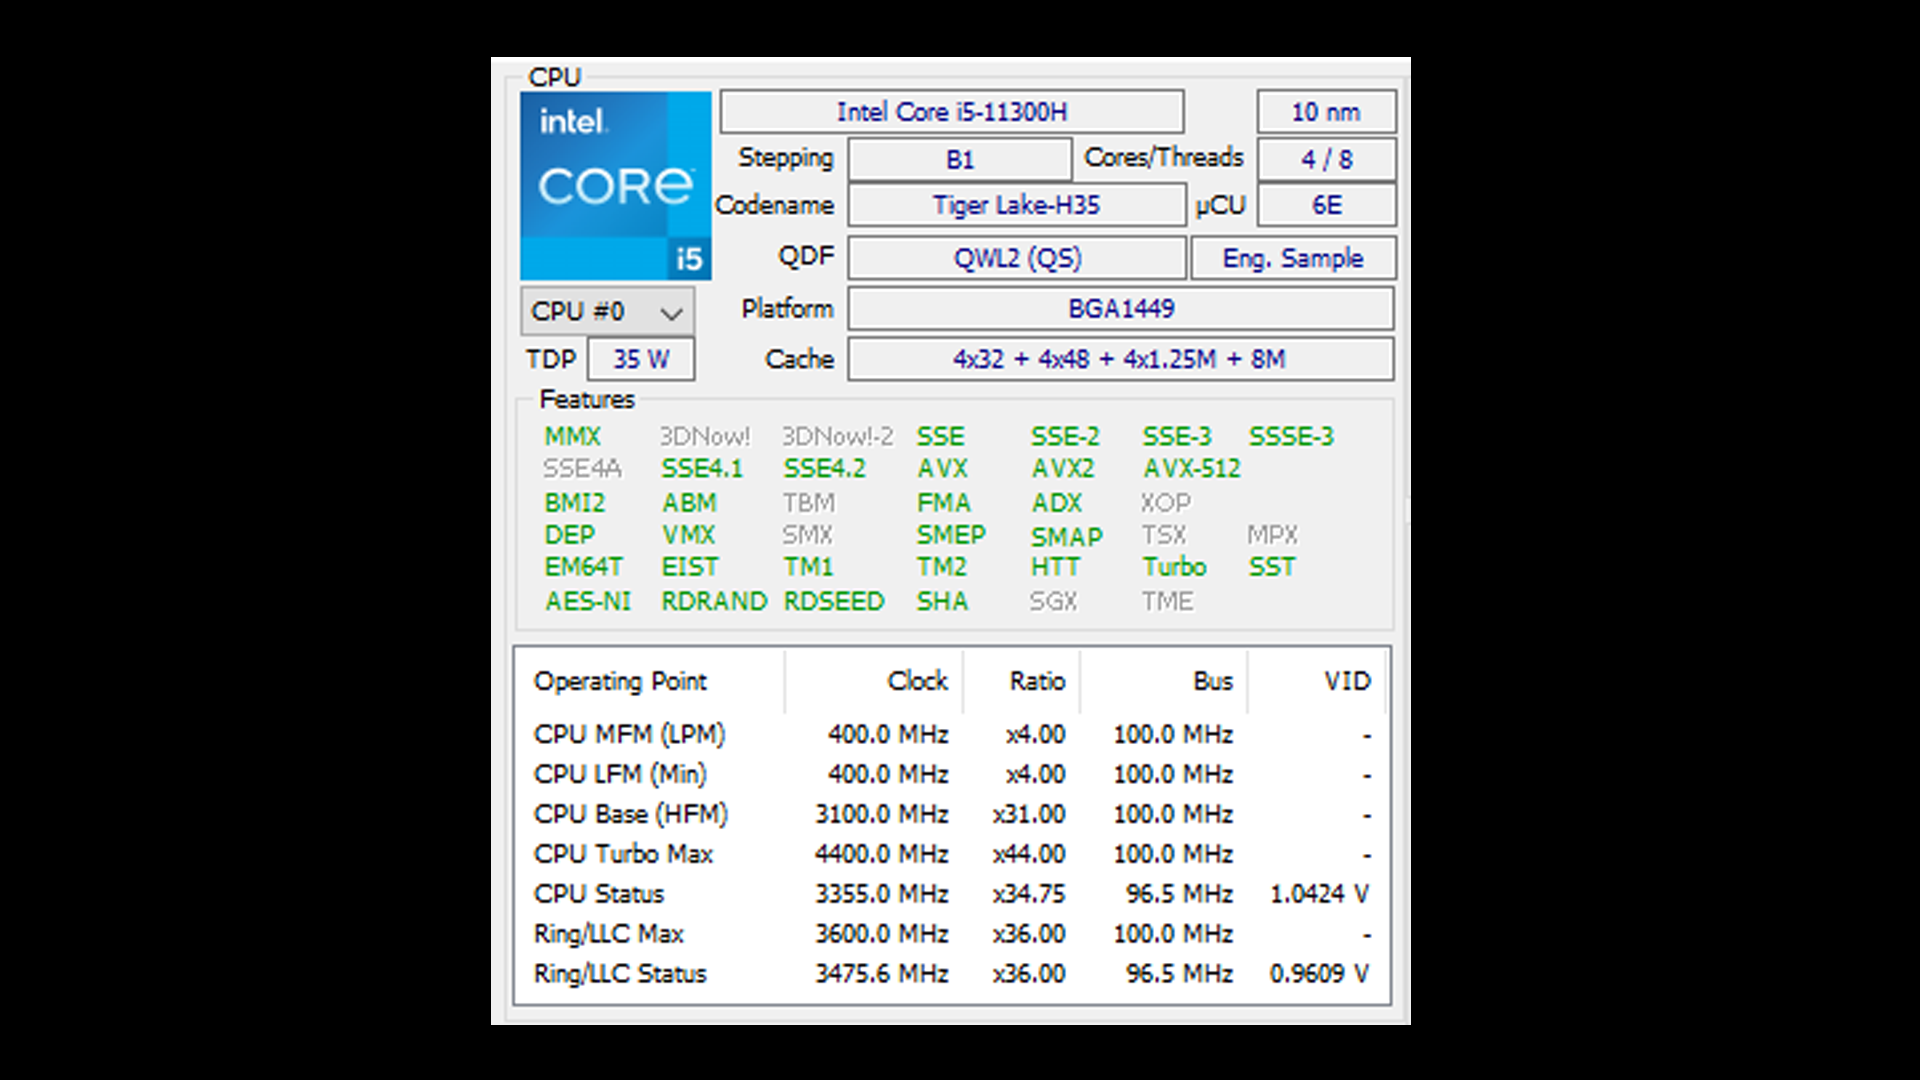Click the processor name field Intel Core i5-11300H
The height and width of the screenshot is (1080, 1920).
951,112
